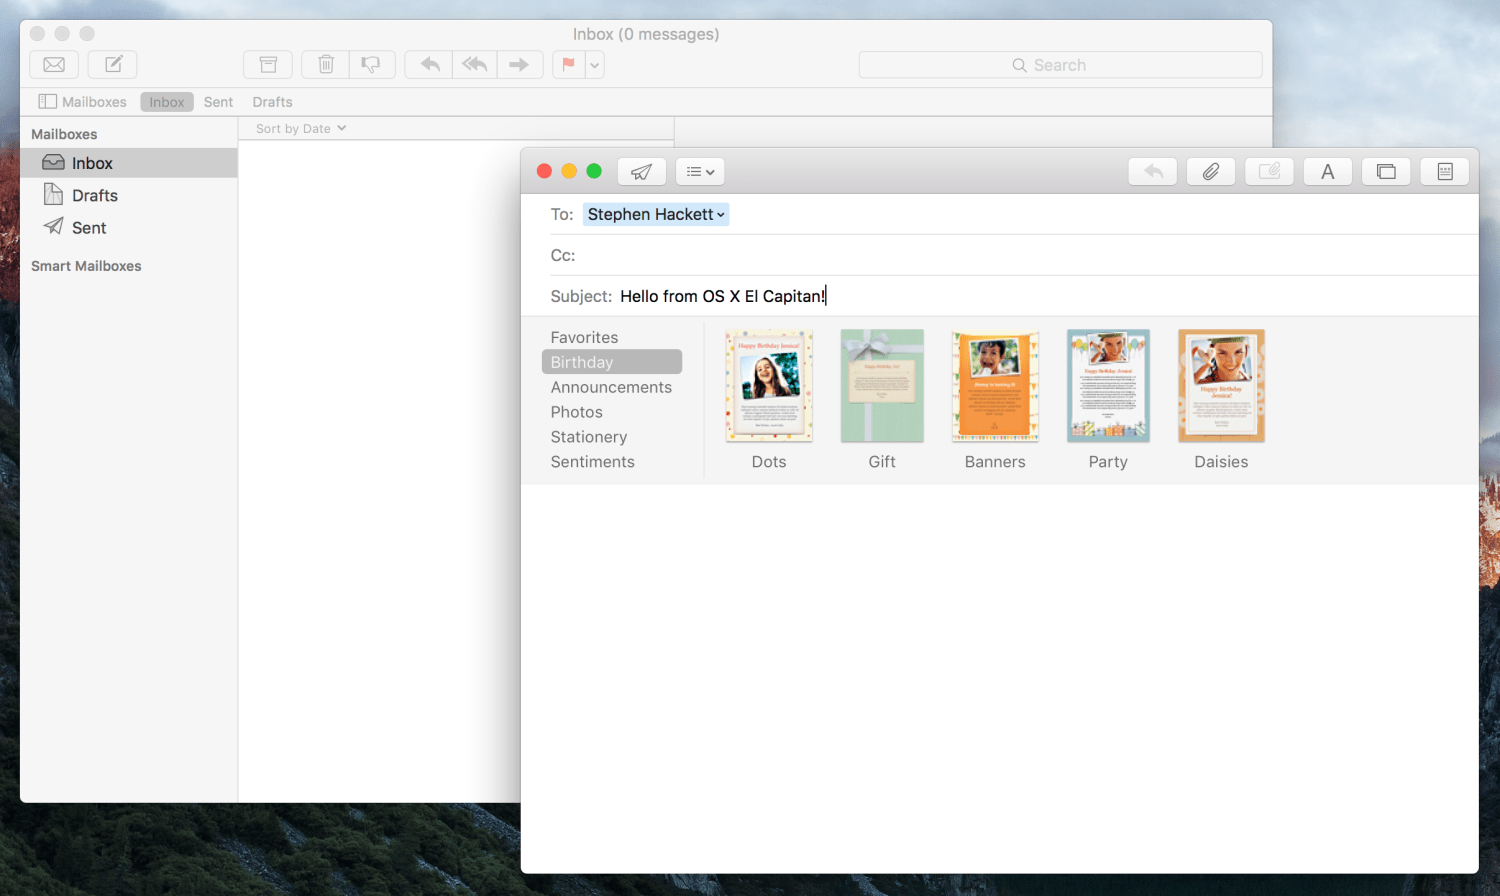The height and width of the screenshot is (896, 1500).
Task: Open the font format panel icon
Action: pos(1327,172)
